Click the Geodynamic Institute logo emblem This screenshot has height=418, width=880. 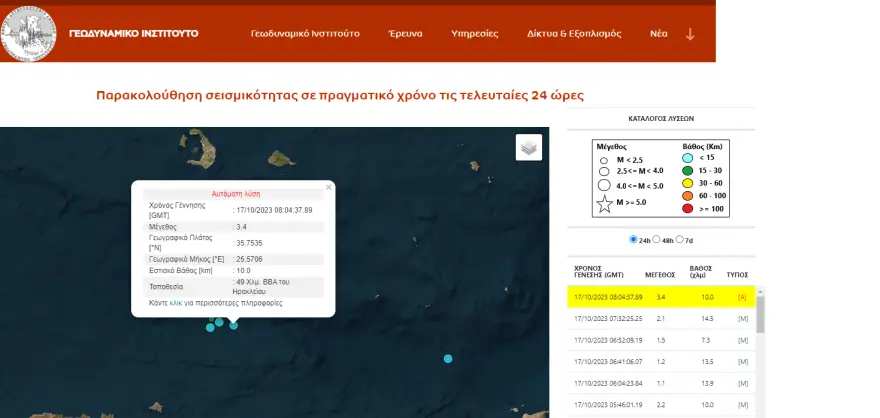pyautogui.click(x=30, y=34)
